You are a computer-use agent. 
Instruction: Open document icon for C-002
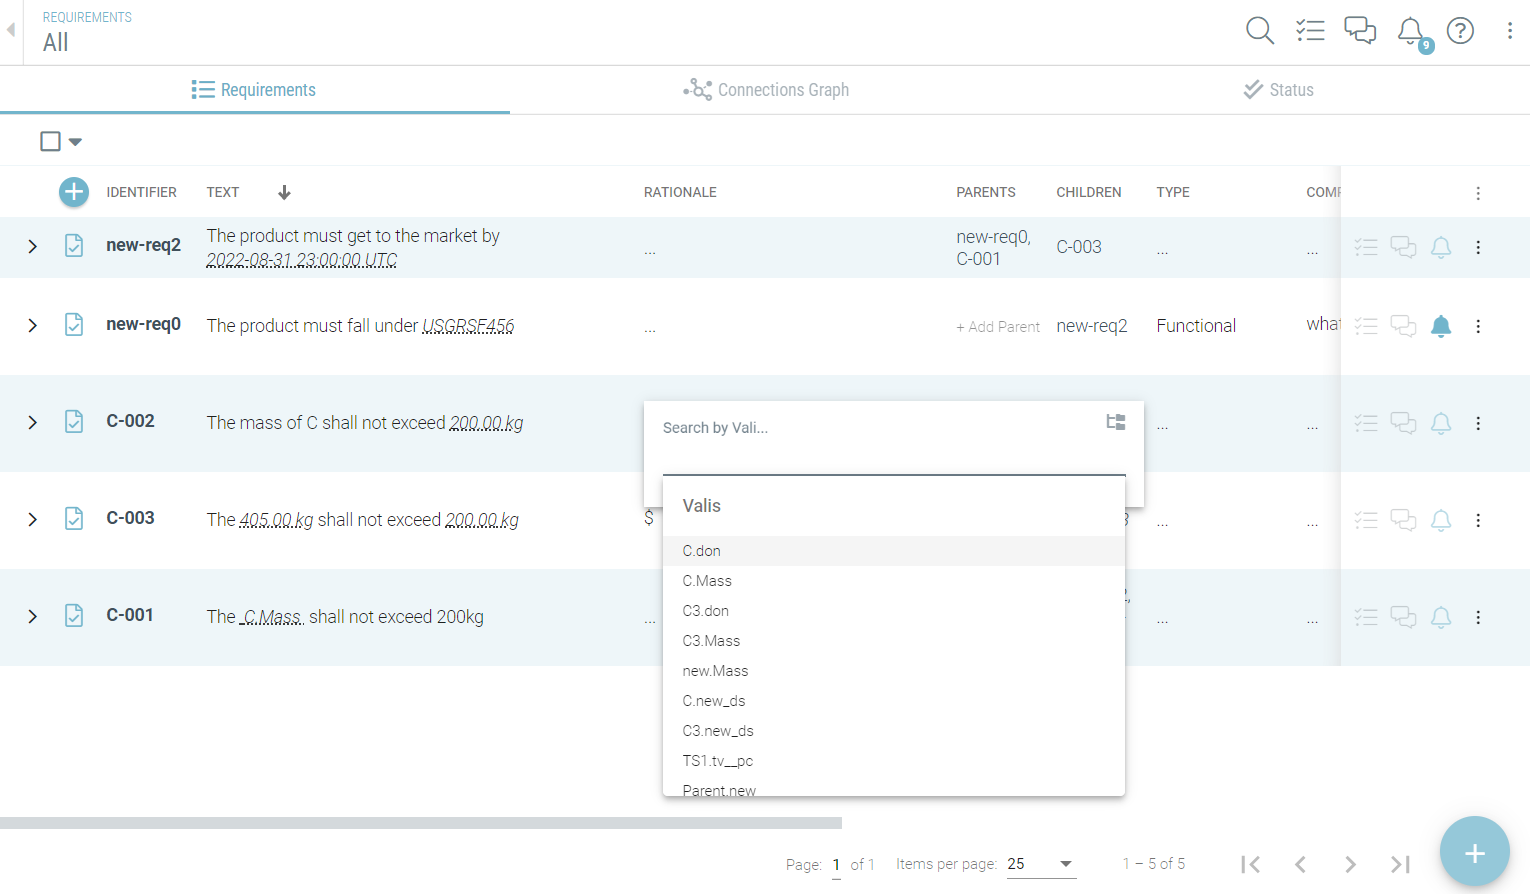(x=74, y=422)
